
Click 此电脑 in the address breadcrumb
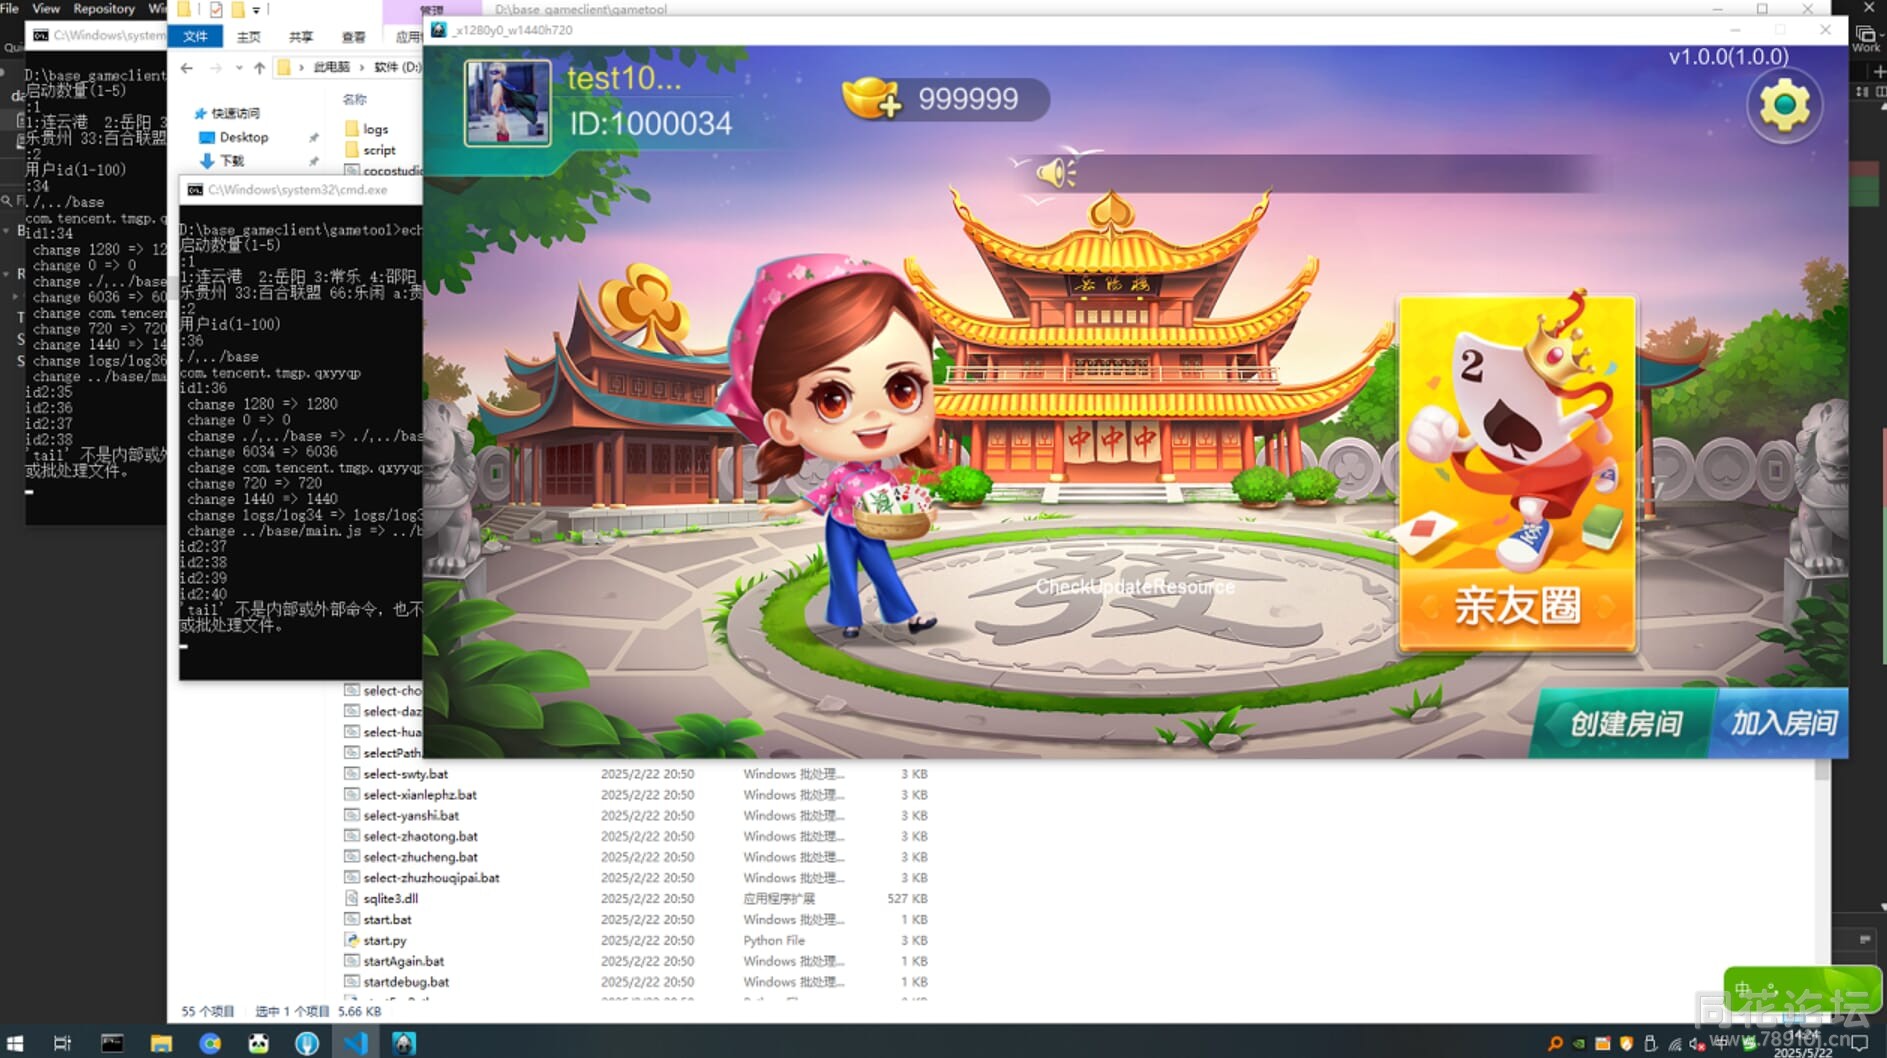pos(331,67)
